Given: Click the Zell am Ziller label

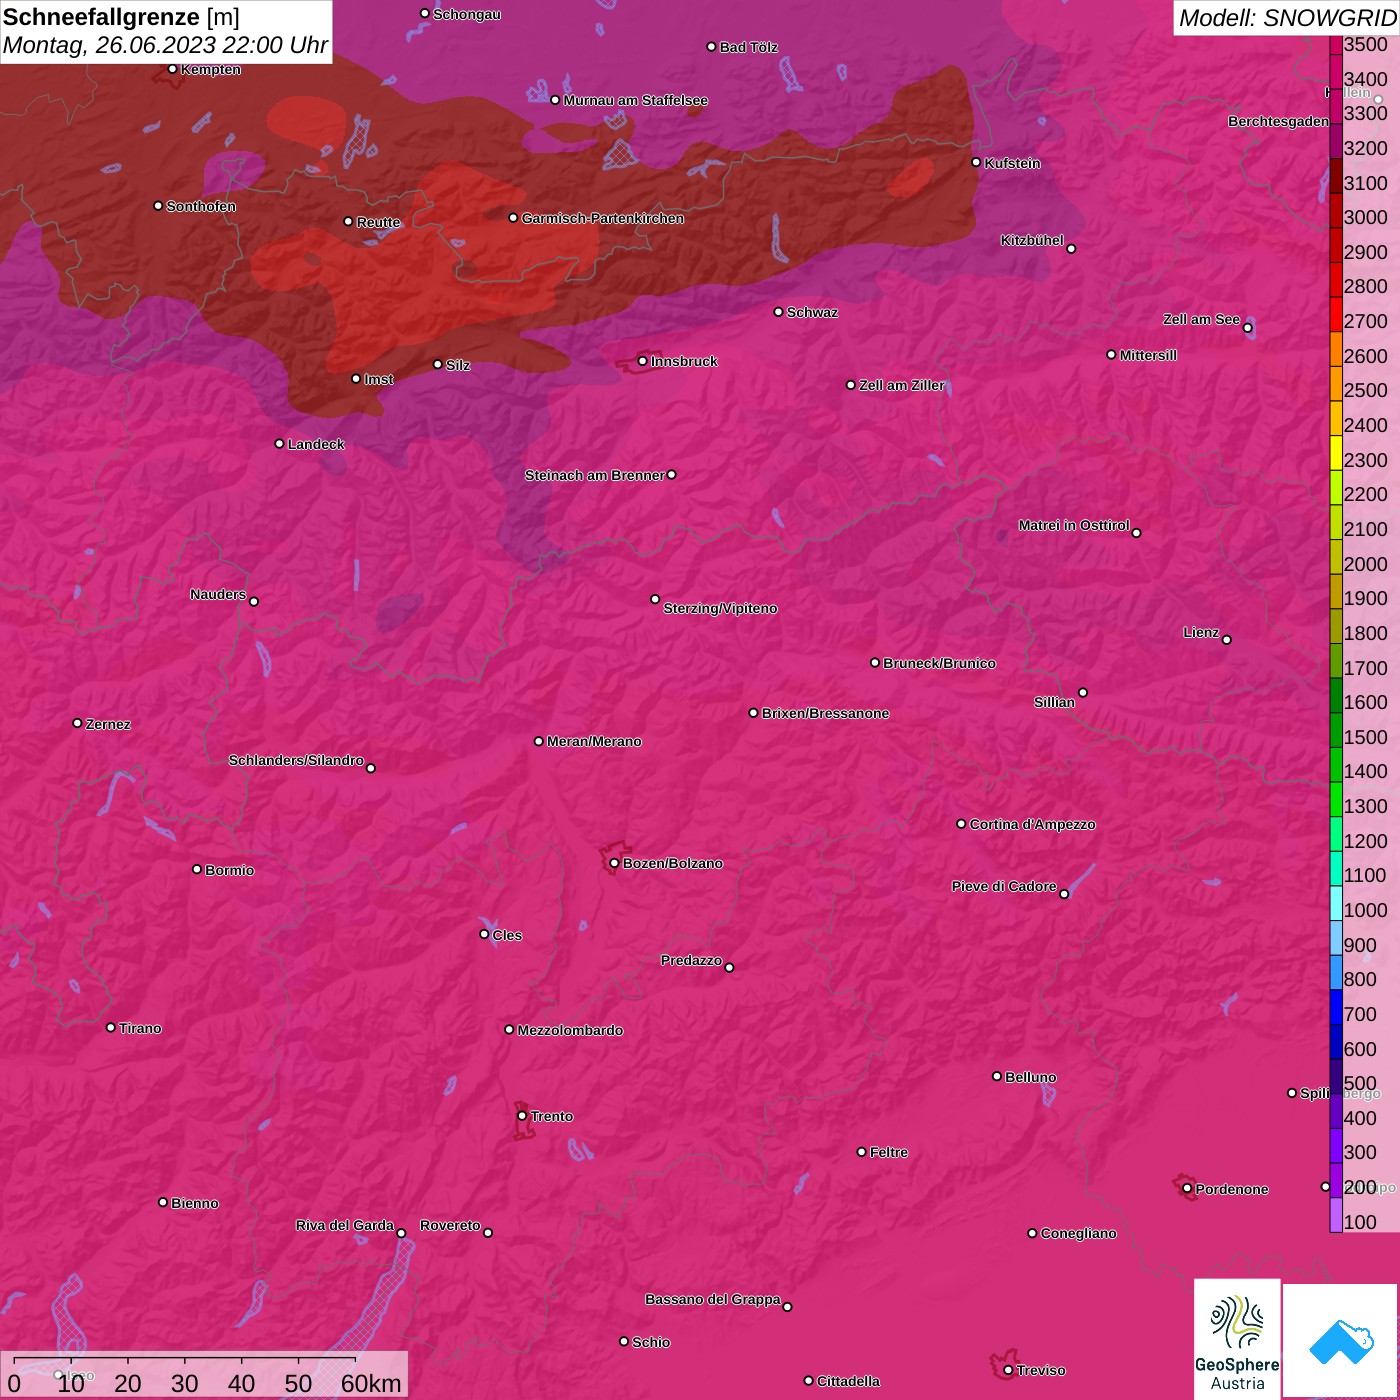Looking at the screenshot, I should pyautogui.click(x=902, y=385).
